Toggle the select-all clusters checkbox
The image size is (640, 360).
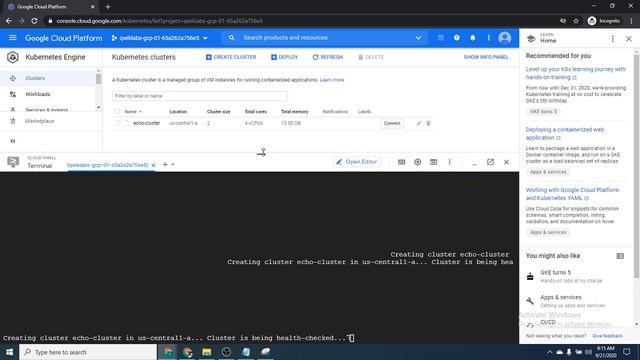click(118, 111)
